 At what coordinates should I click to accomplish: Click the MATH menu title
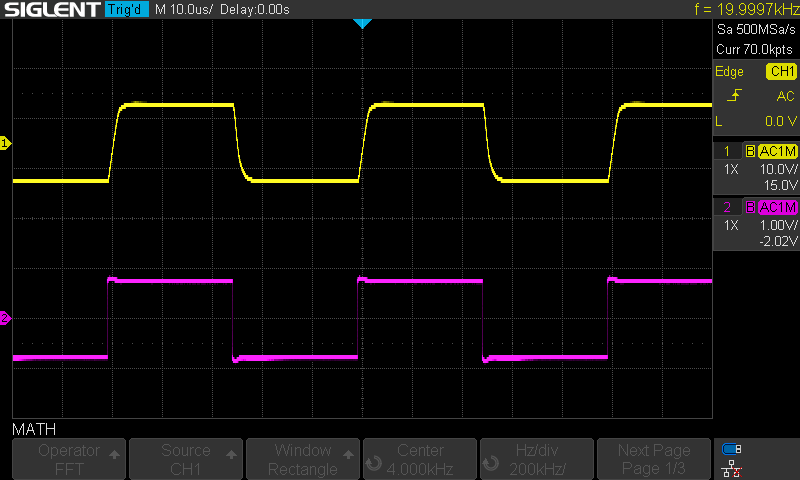point(34,429)
